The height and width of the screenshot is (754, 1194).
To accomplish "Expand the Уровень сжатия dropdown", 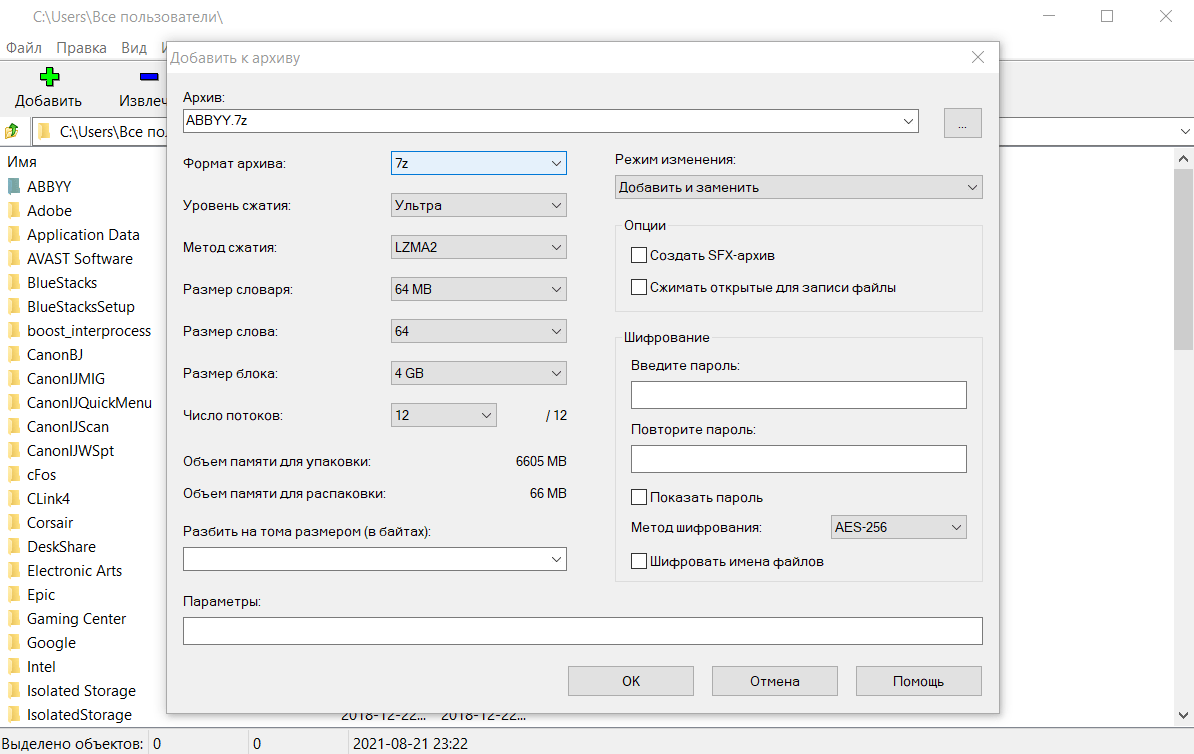I will coord(478,205).
